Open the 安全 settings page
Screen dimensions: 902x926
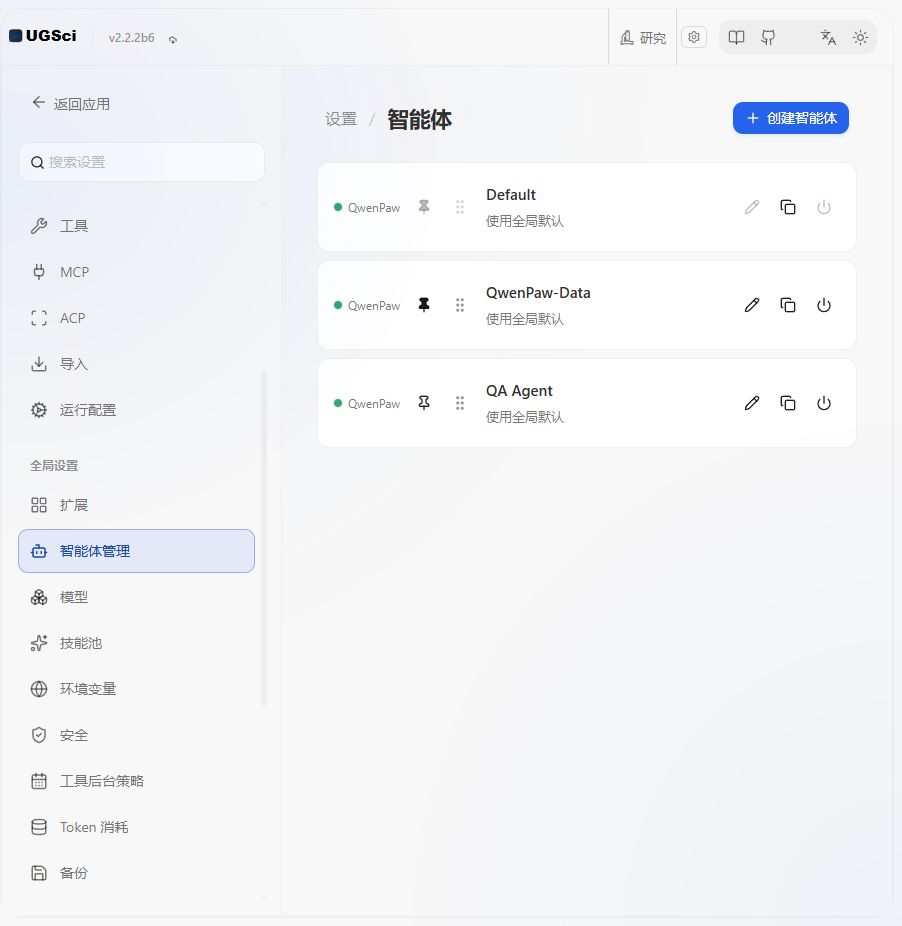[136, 735]
